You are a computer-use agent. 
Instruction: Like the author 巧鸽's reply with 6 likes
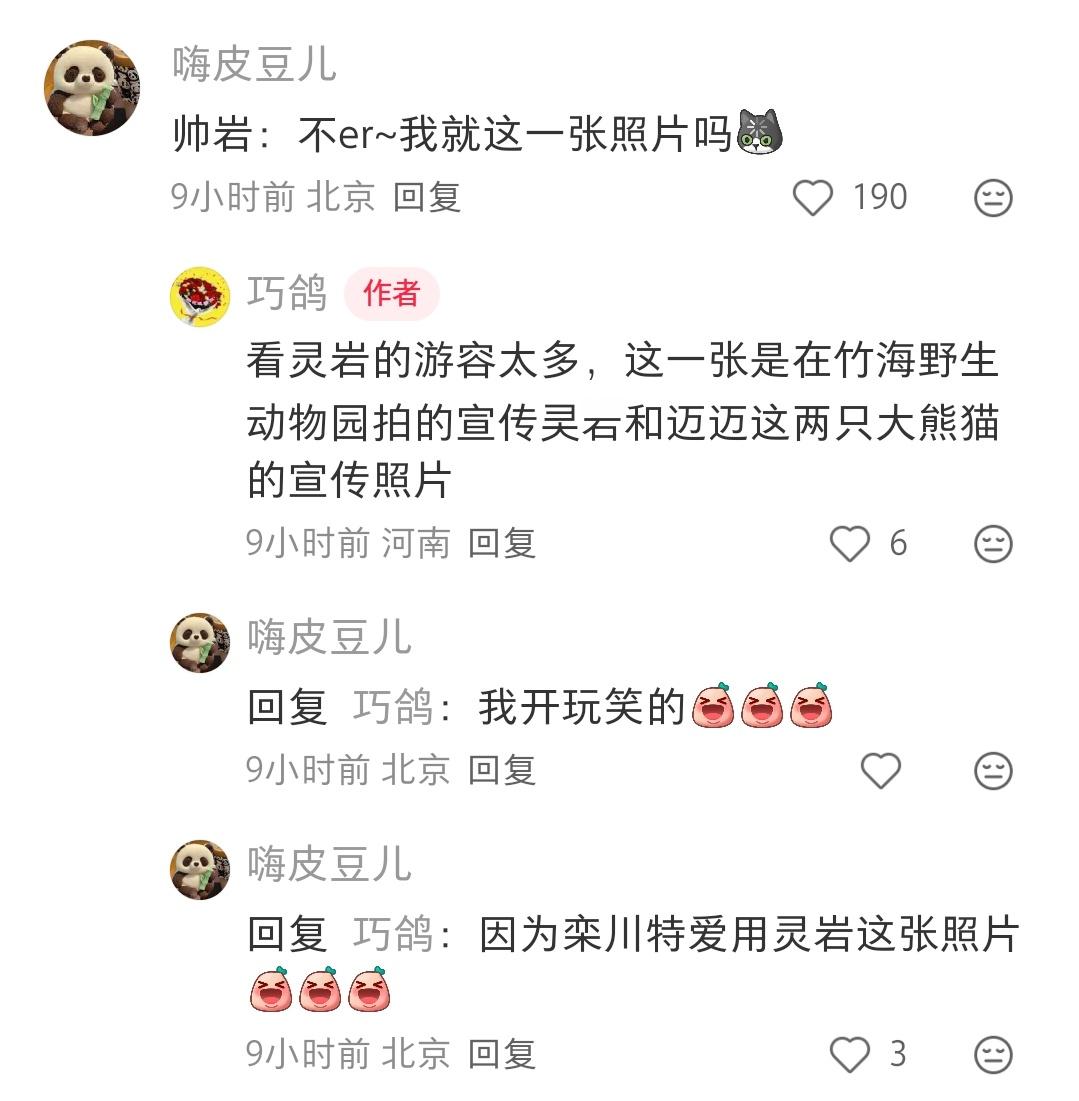(849, 544)
